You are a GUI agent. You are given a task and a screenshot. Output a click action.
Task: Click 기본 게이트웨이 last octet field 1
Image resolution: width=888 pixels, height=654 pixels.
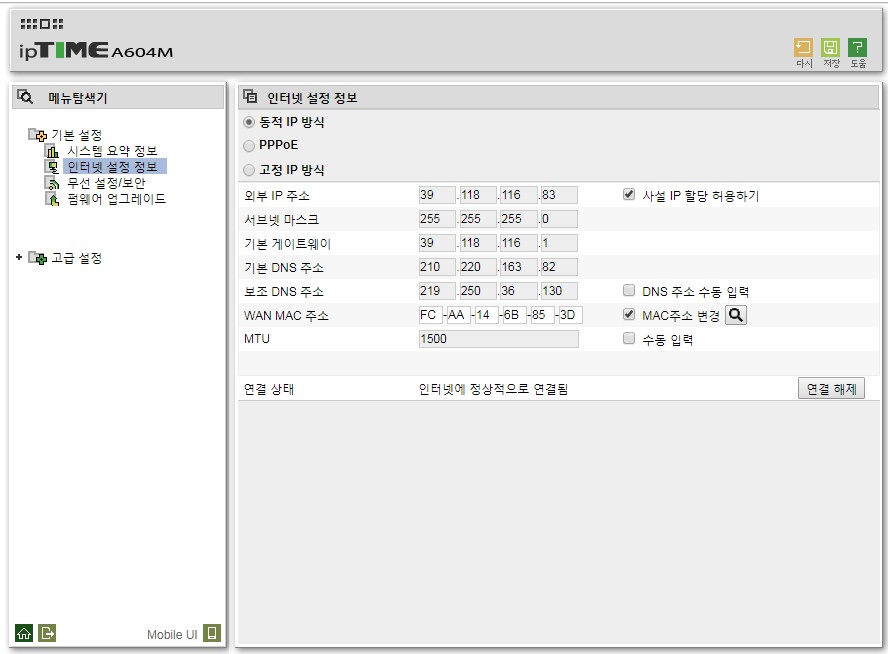click(x=559, y=243)
